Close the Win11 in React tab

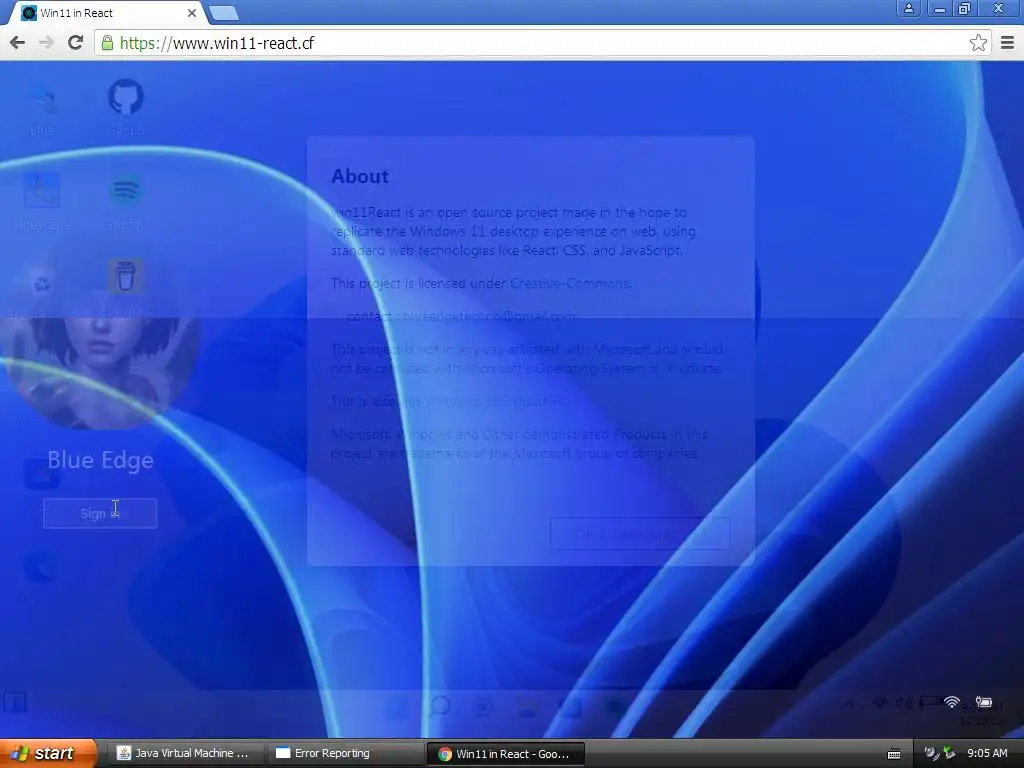[192, 13]
